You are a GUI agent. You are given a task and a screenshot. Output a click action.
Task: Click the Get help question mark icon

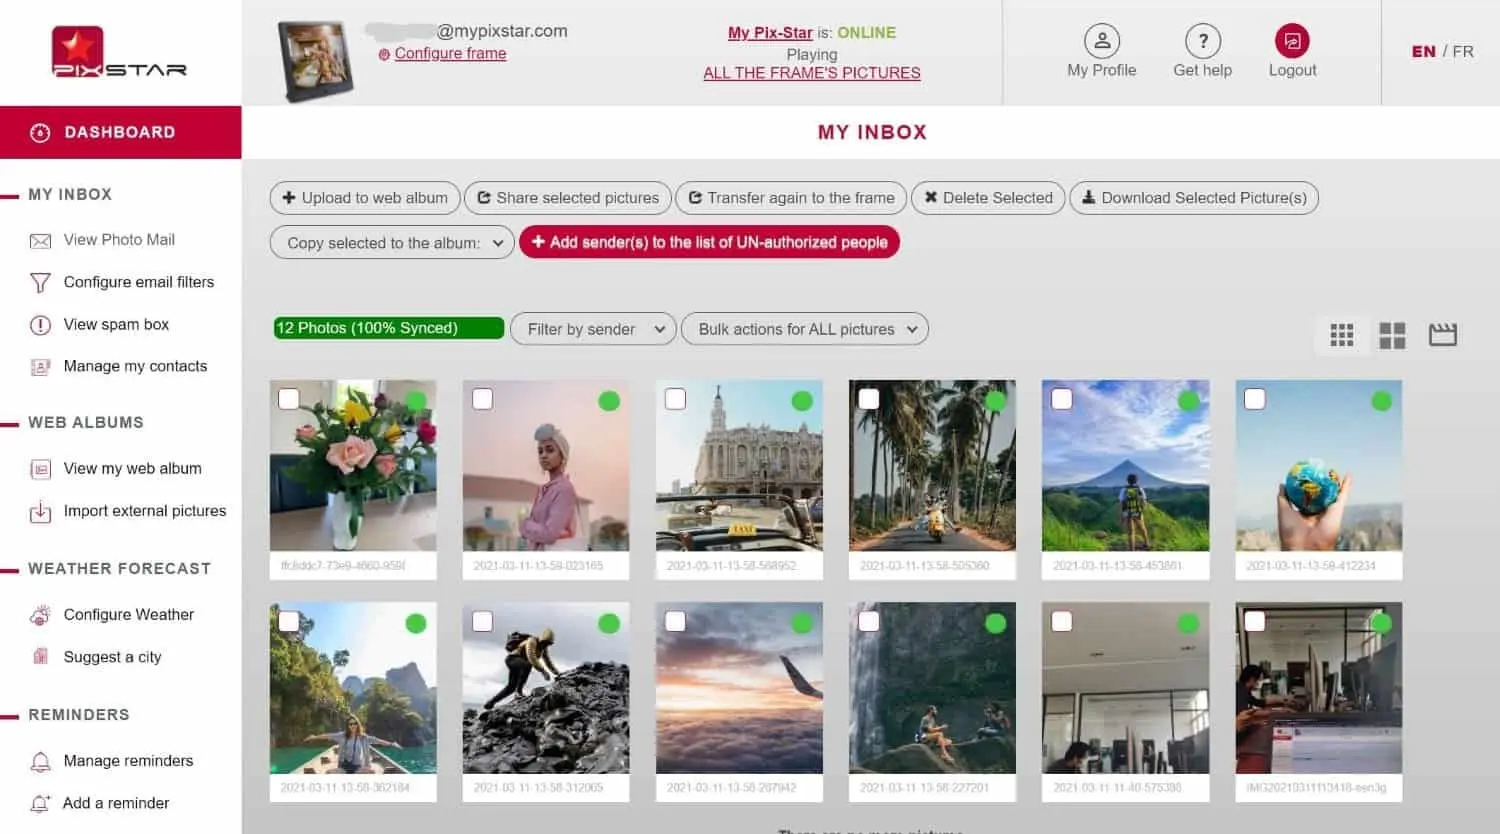pyautogui.click(x=1202, y=41)
